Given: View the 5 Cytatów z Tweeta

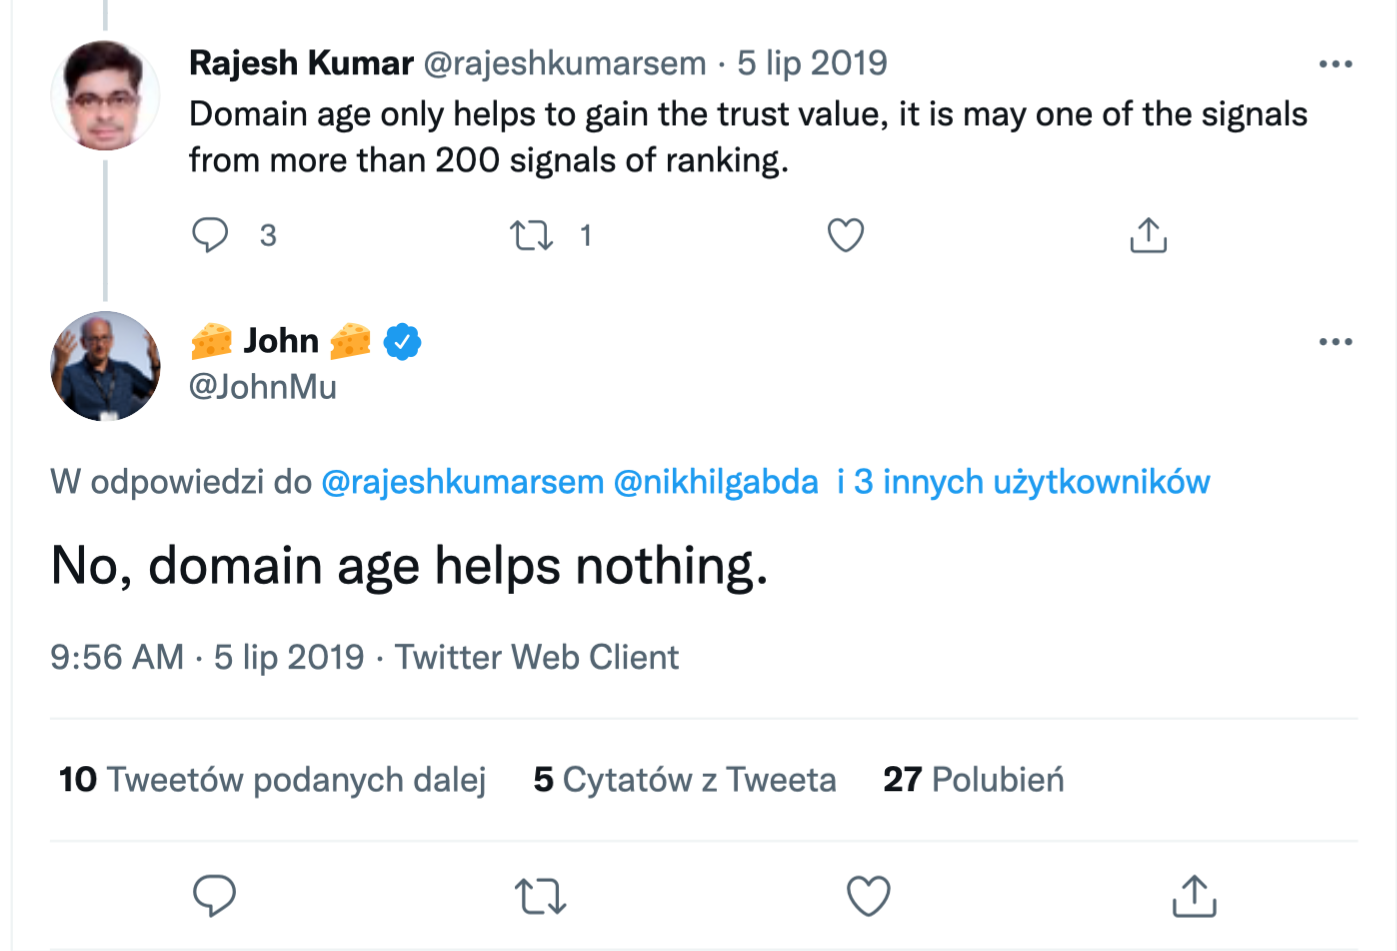Looking at the screenshot, I should [685, 780].
